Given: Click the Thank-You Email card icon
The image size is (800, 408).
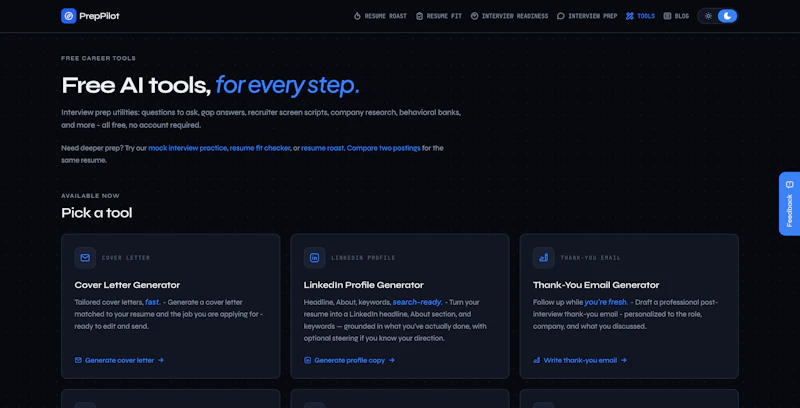Looking at the screenshot, I should tap(543, 258).
